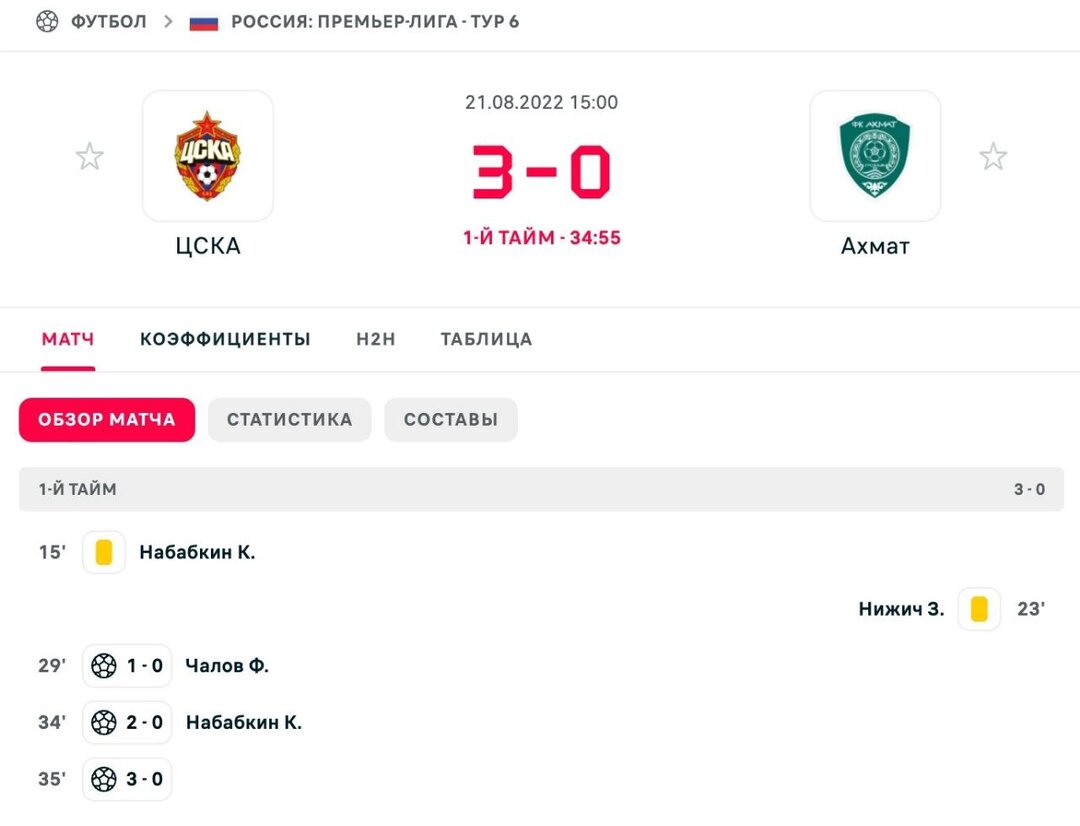Switch to the Коэффициенты tab
Viewport: 1080px width, 826px height.
pos(225,339)
